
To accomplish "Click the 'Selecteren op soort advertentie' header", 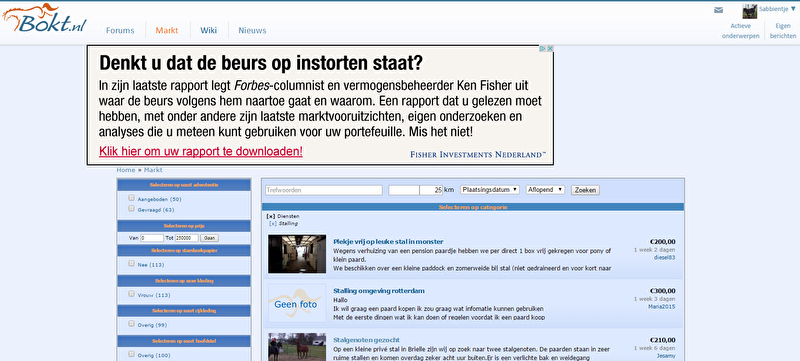I will click(184, 185).
